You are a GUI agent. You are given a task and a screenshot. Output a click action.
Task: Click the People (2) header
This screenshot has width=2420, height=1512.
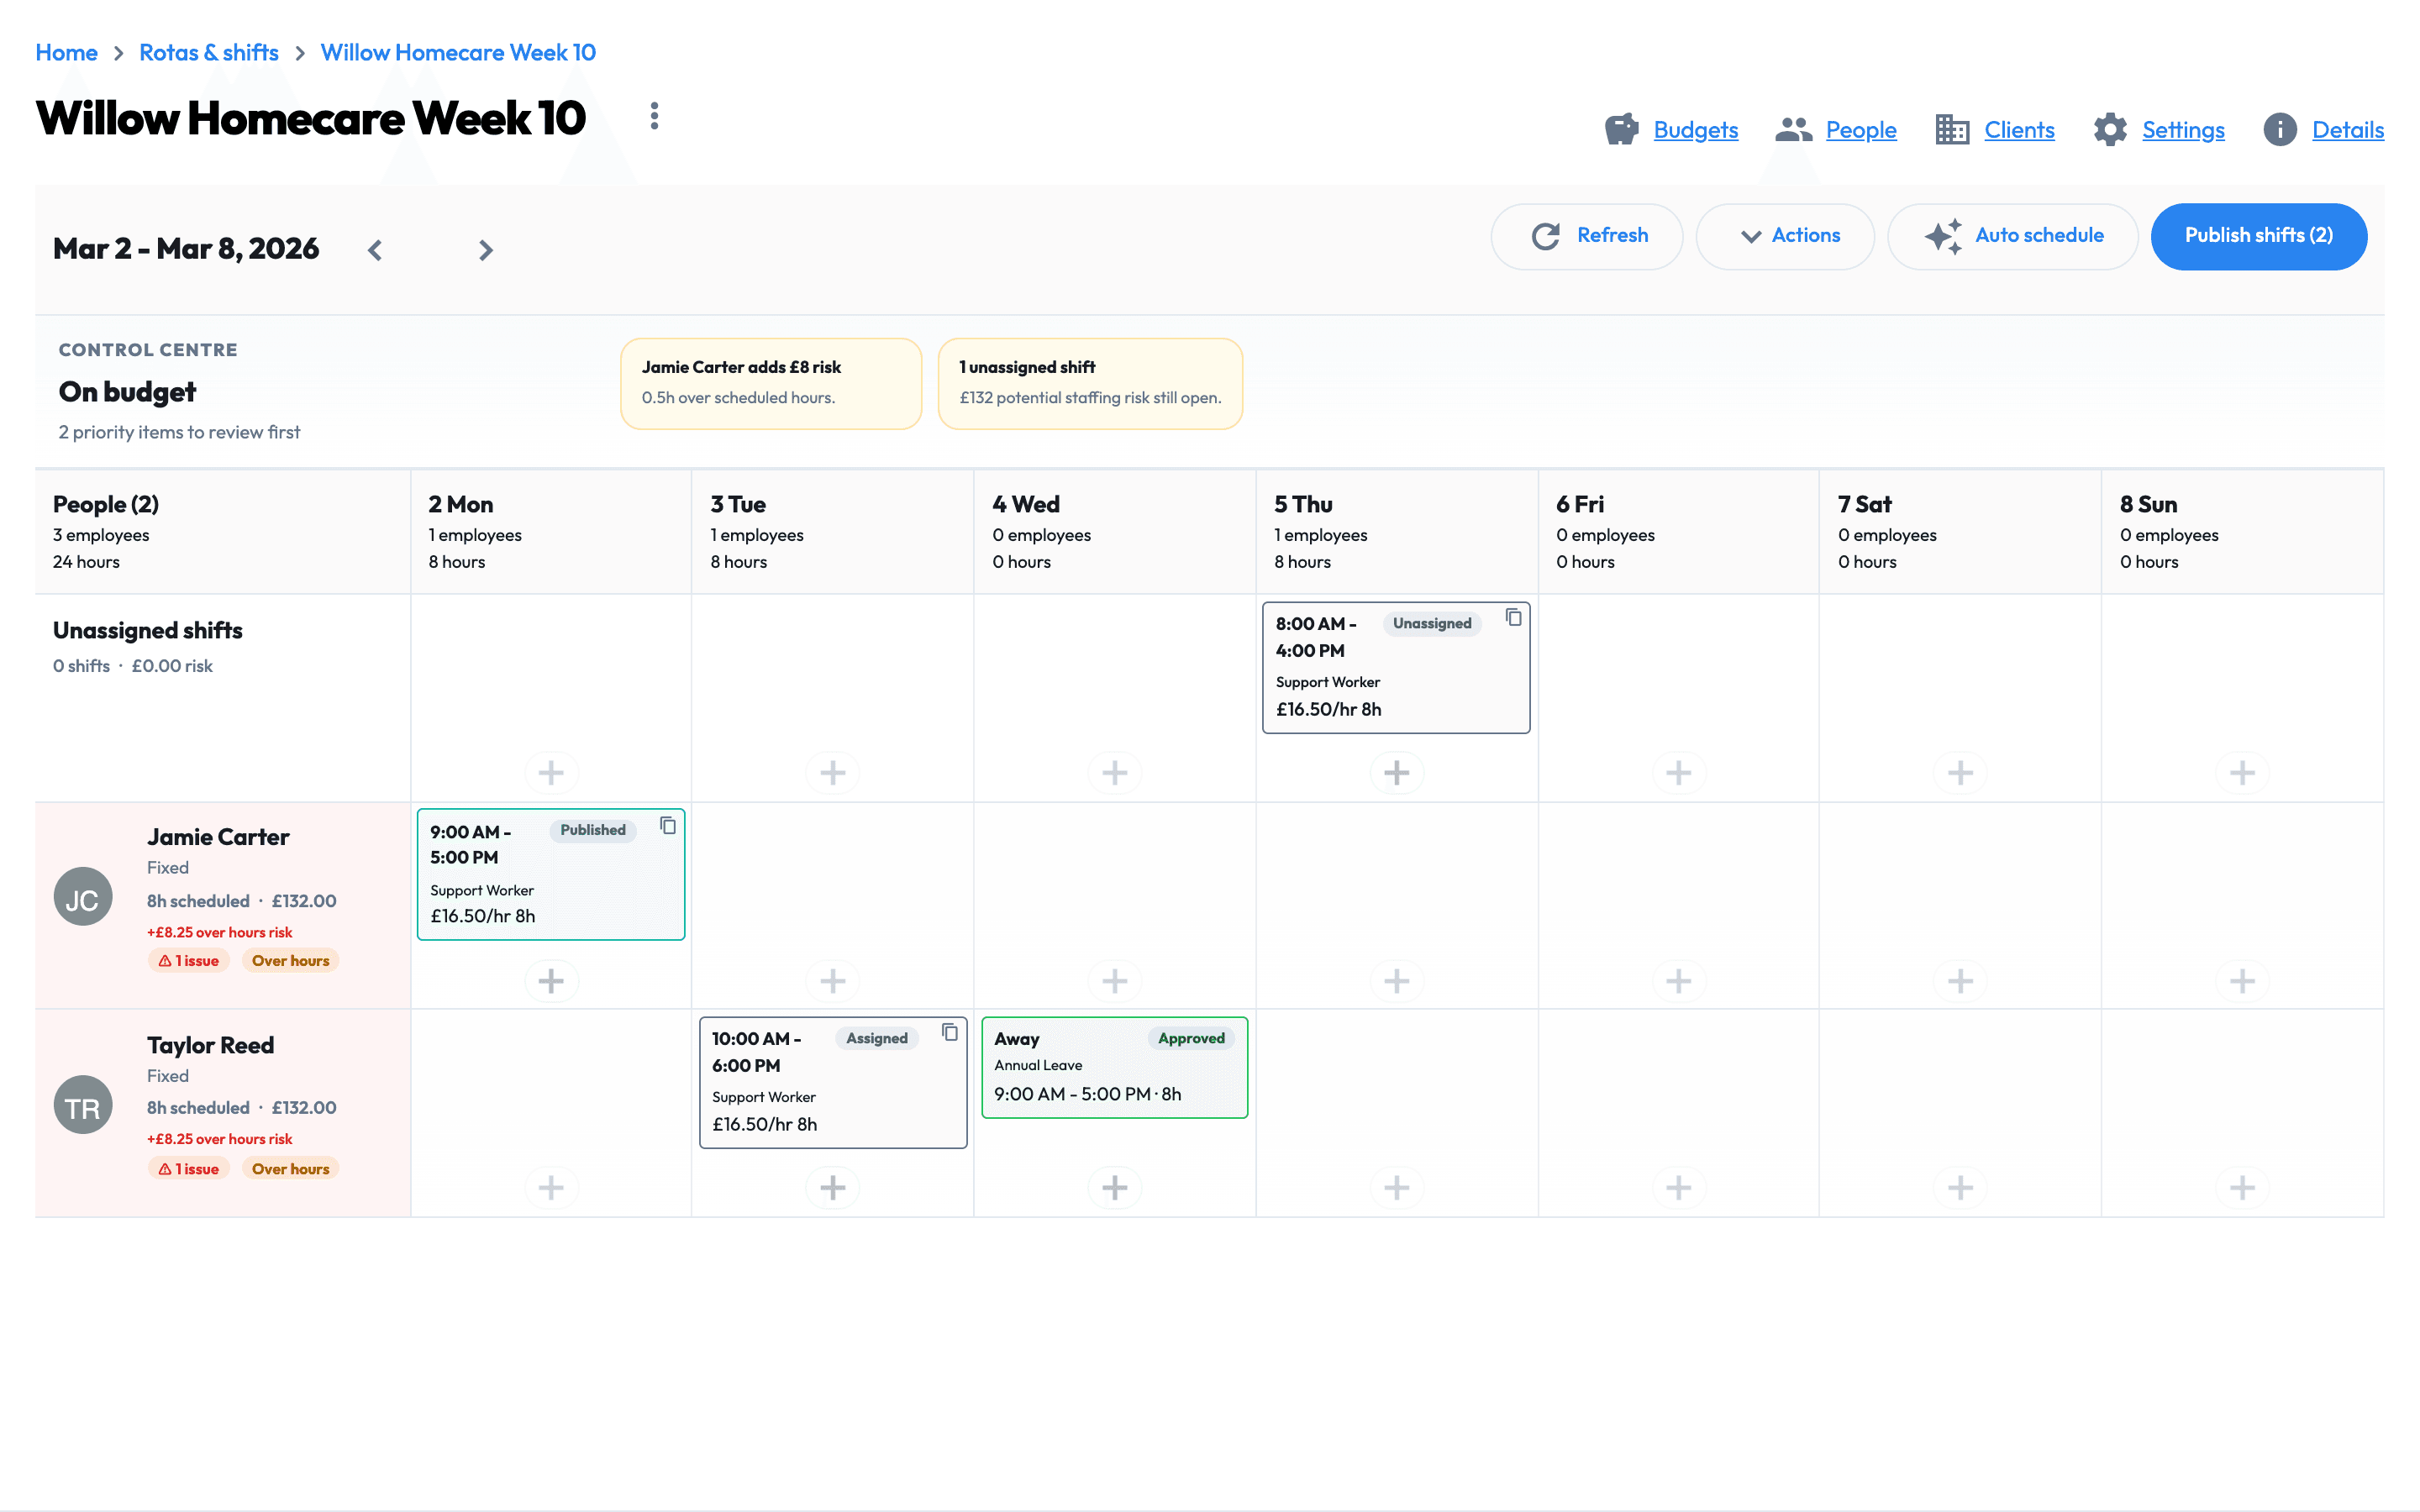tap(106, 505)
